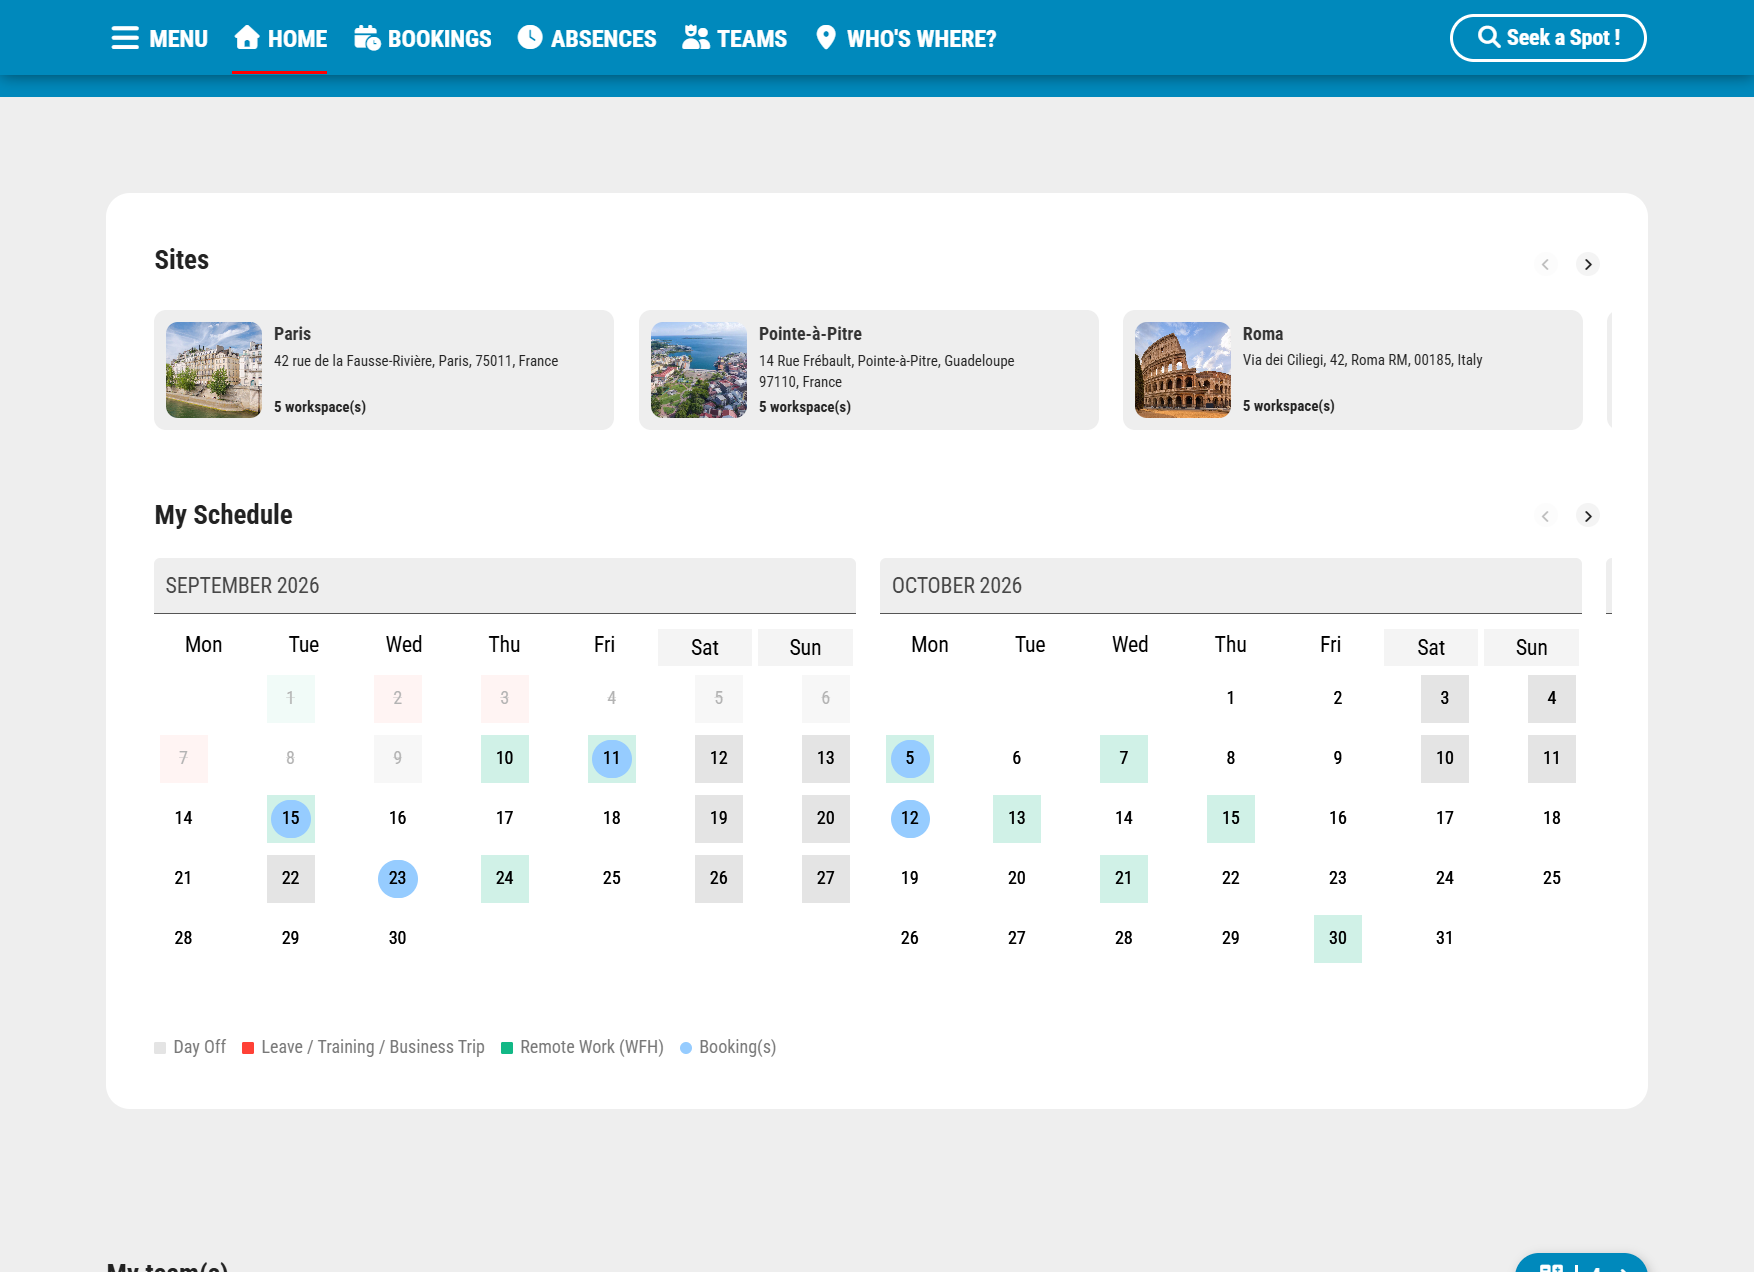Select September 22 day off
The width and height of the screenshot is (1754, 1272).
tap(291, 879)
